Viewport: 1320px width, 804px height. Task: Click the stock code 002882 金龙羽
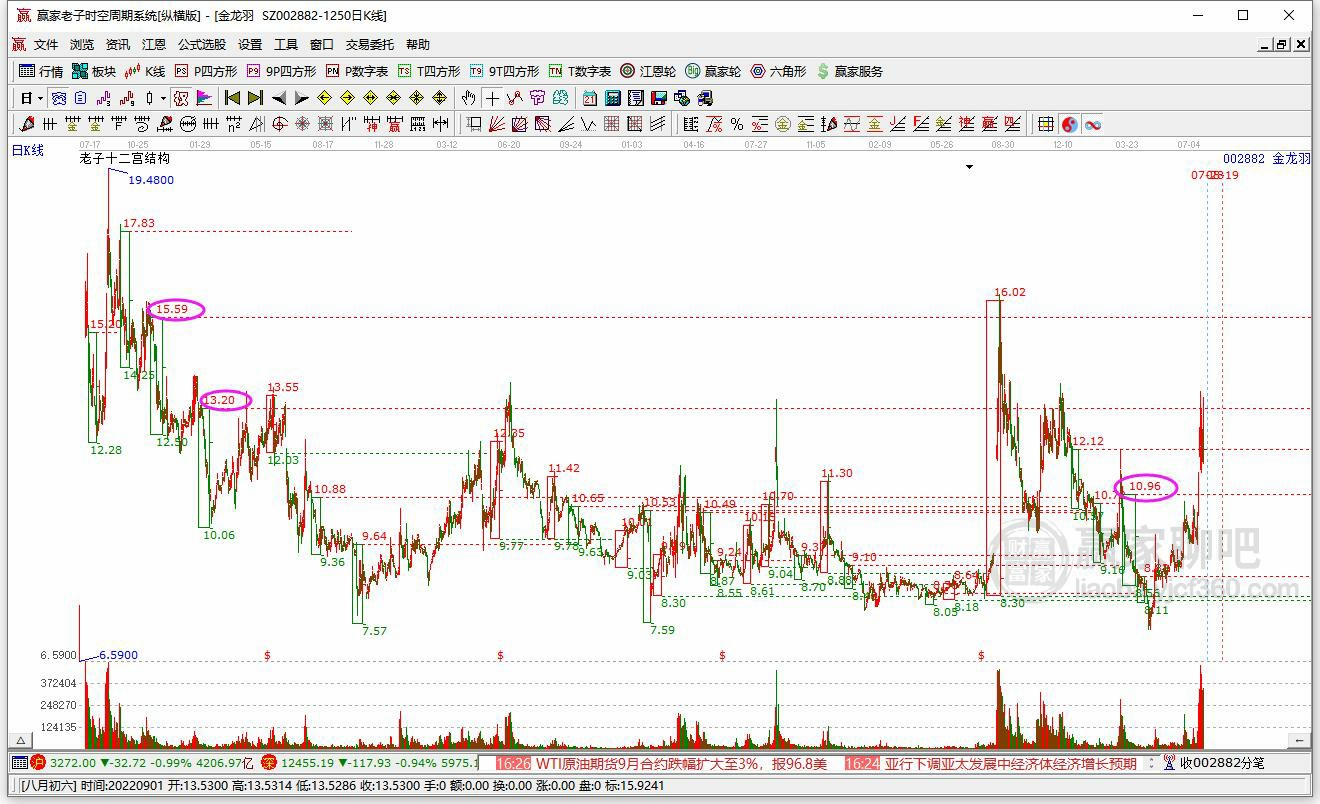[1267, 159]
